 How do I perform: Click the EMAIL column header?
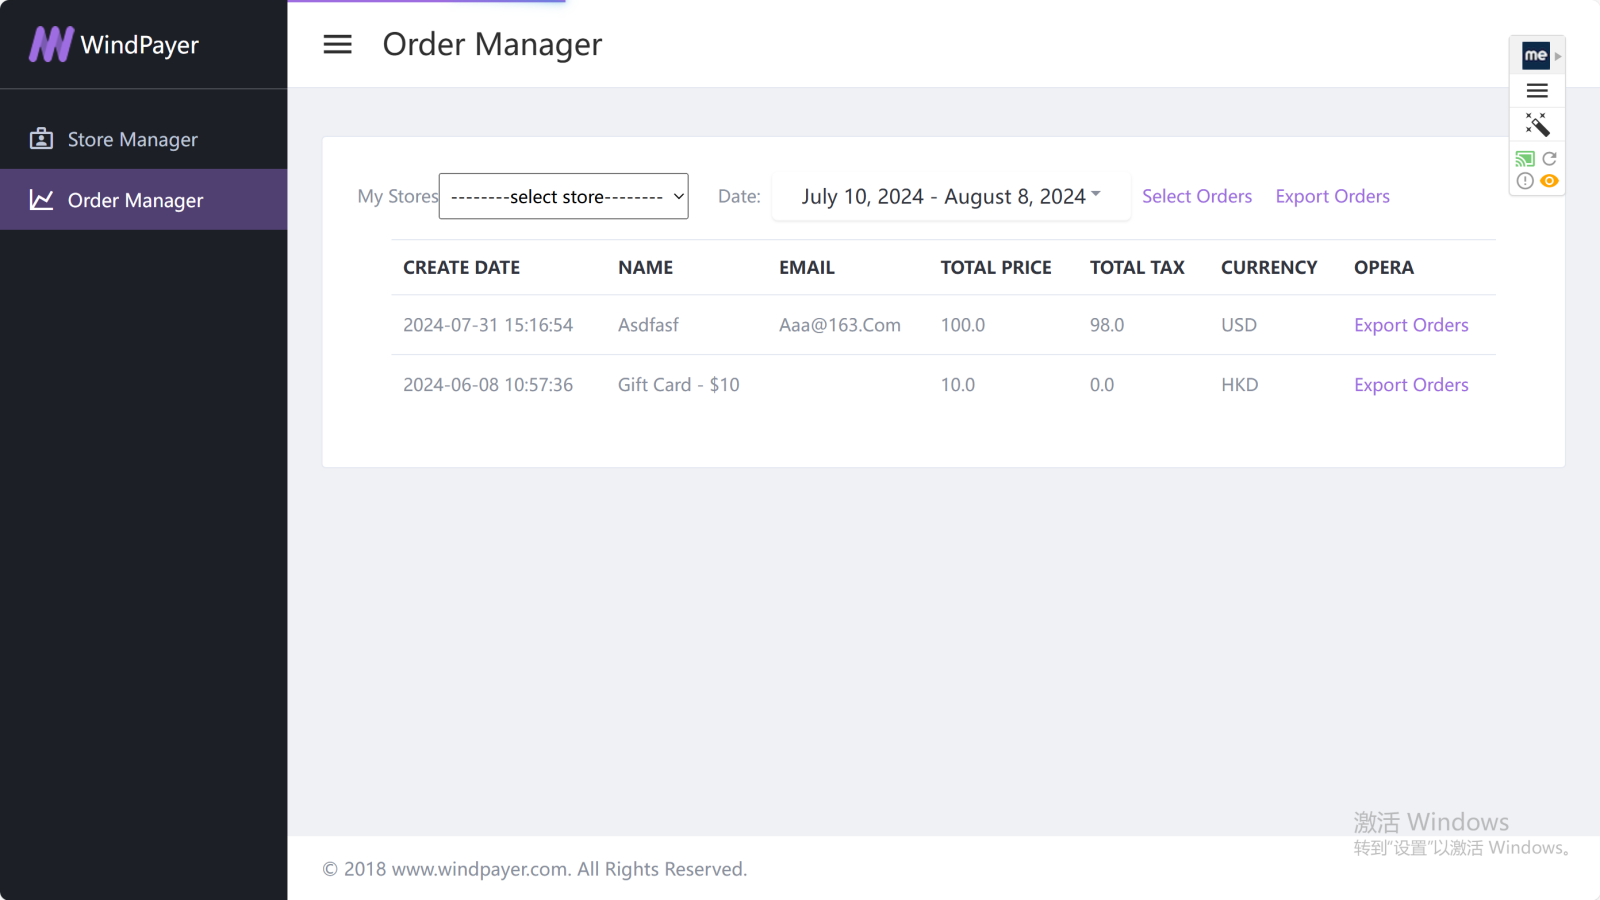click(806, 267)
